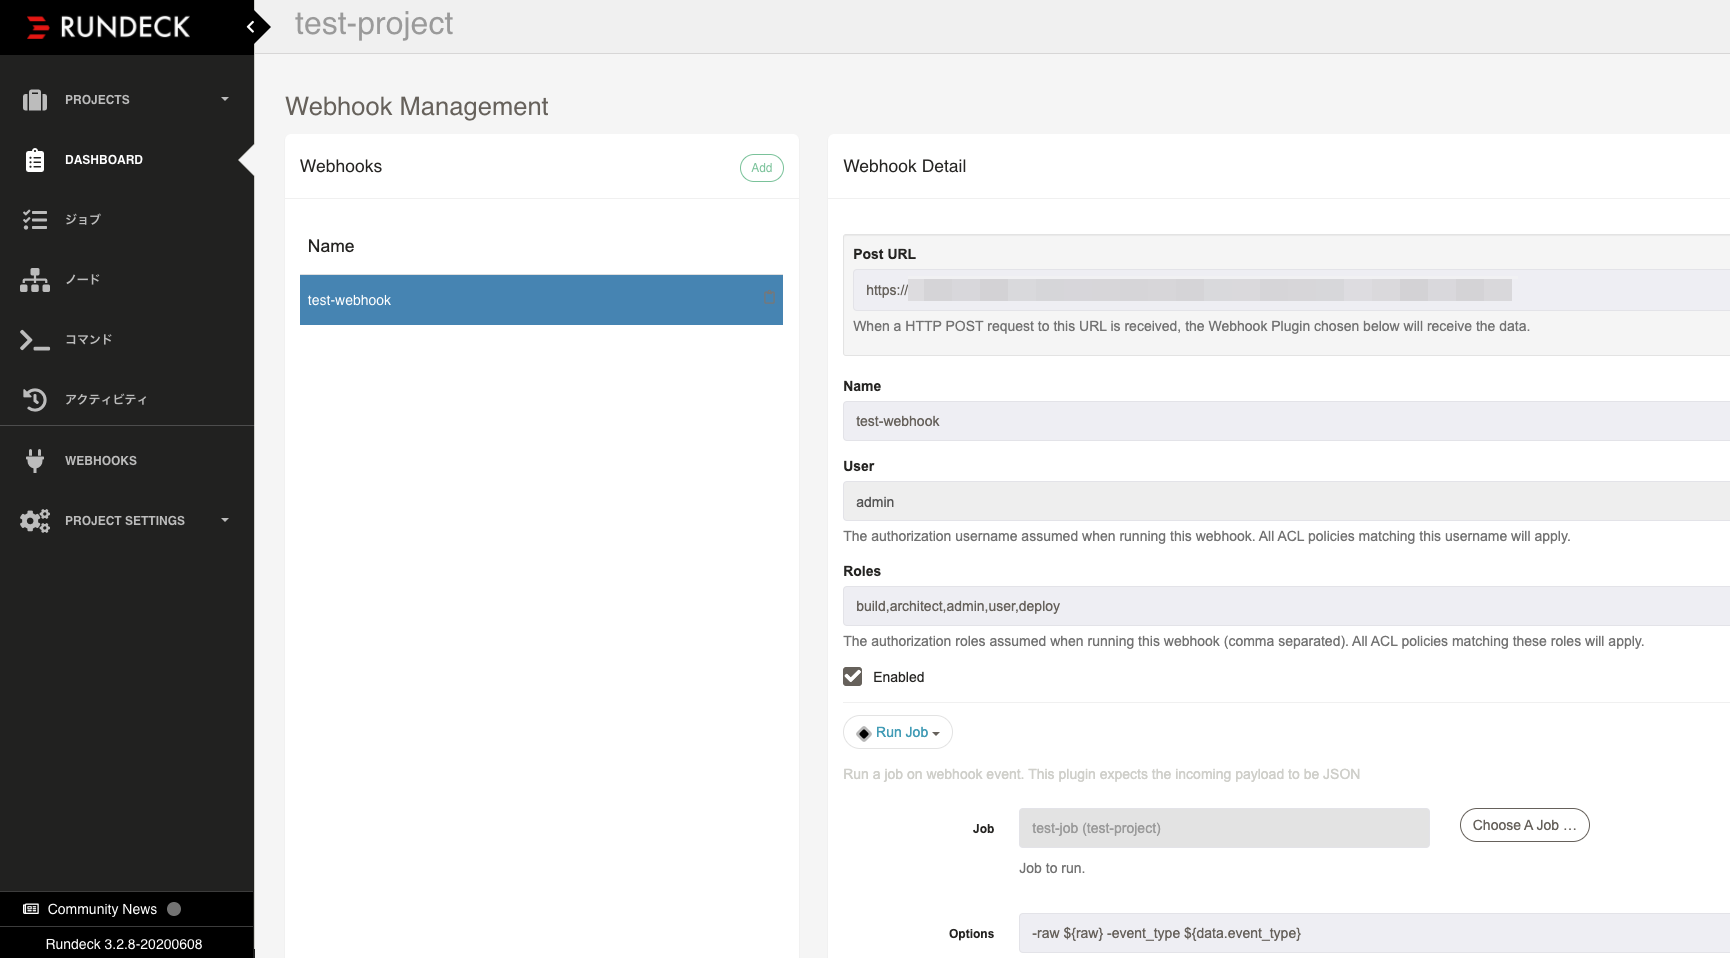Image resolution: width=1730 pixels, height=958 pixels.
Task: Expand the Project Settings menu caret
Action: (x=225, y=520)
